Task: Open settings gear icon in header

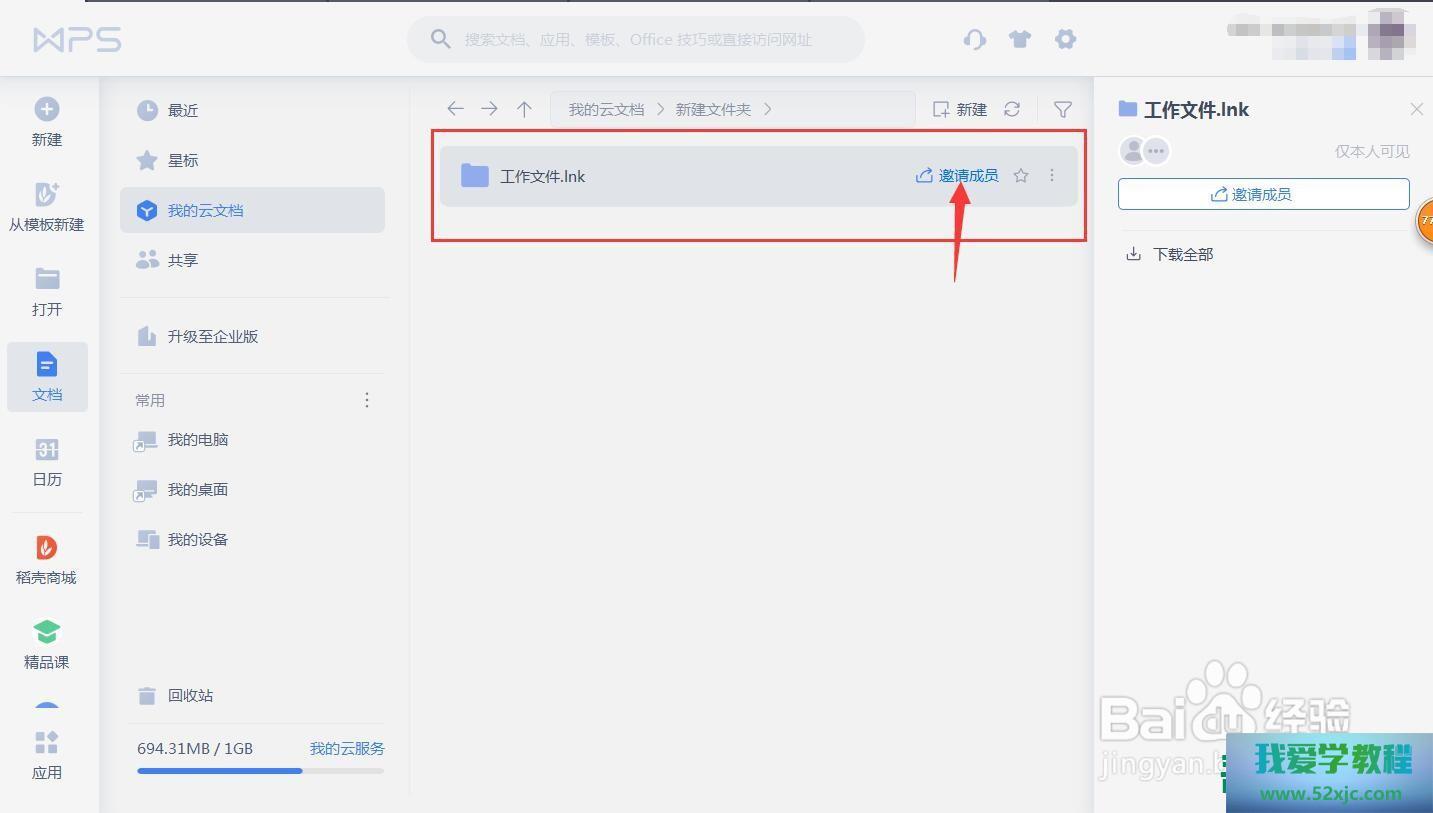Action: [x=1065, y=39]
